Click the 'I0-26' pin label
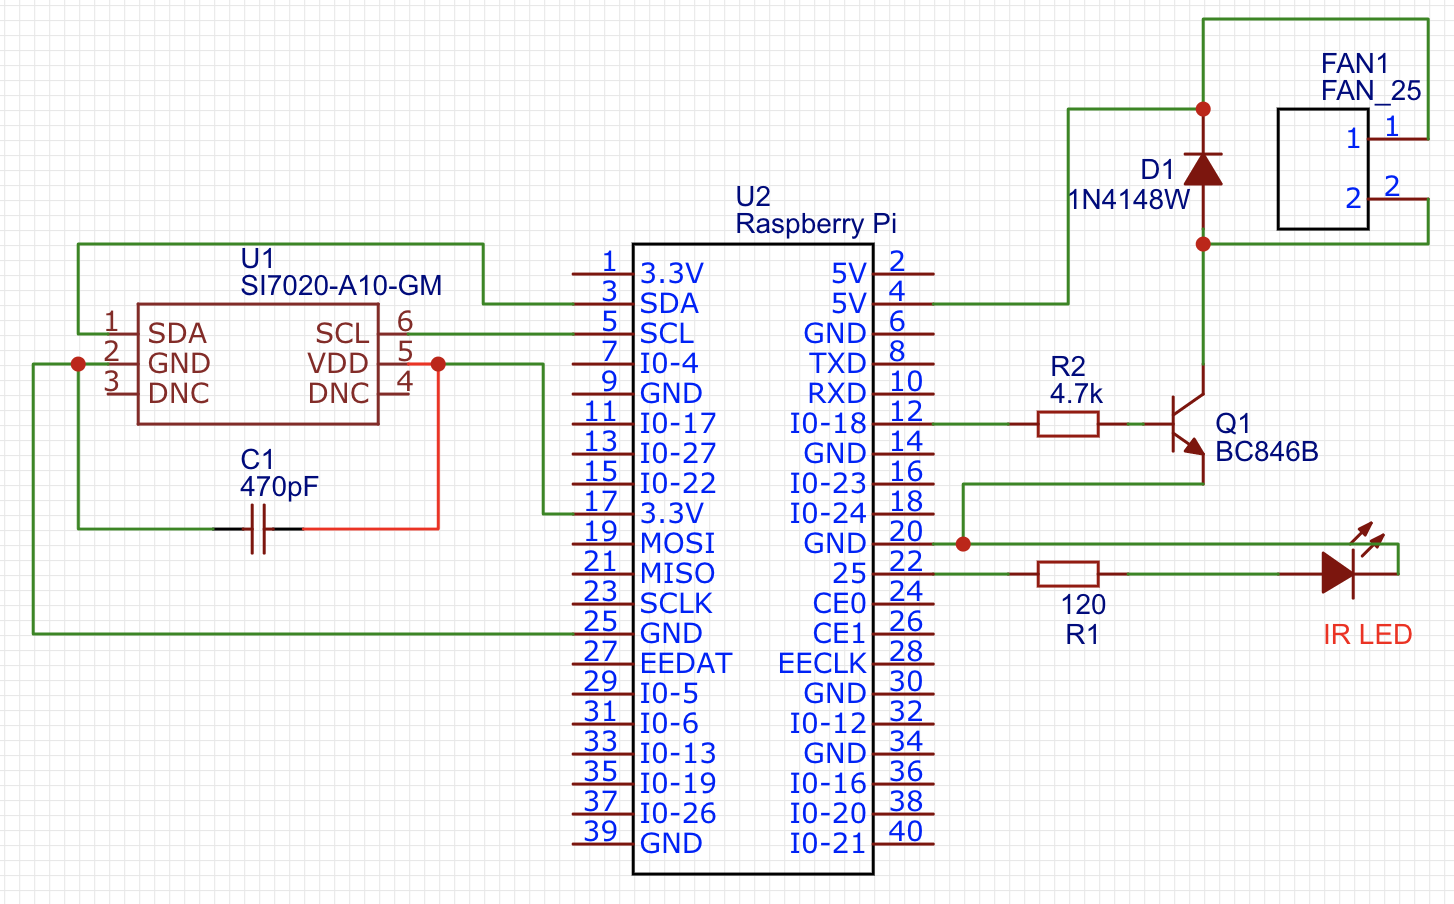Viewport: 1454px width, 904px height. pos(678,814)
